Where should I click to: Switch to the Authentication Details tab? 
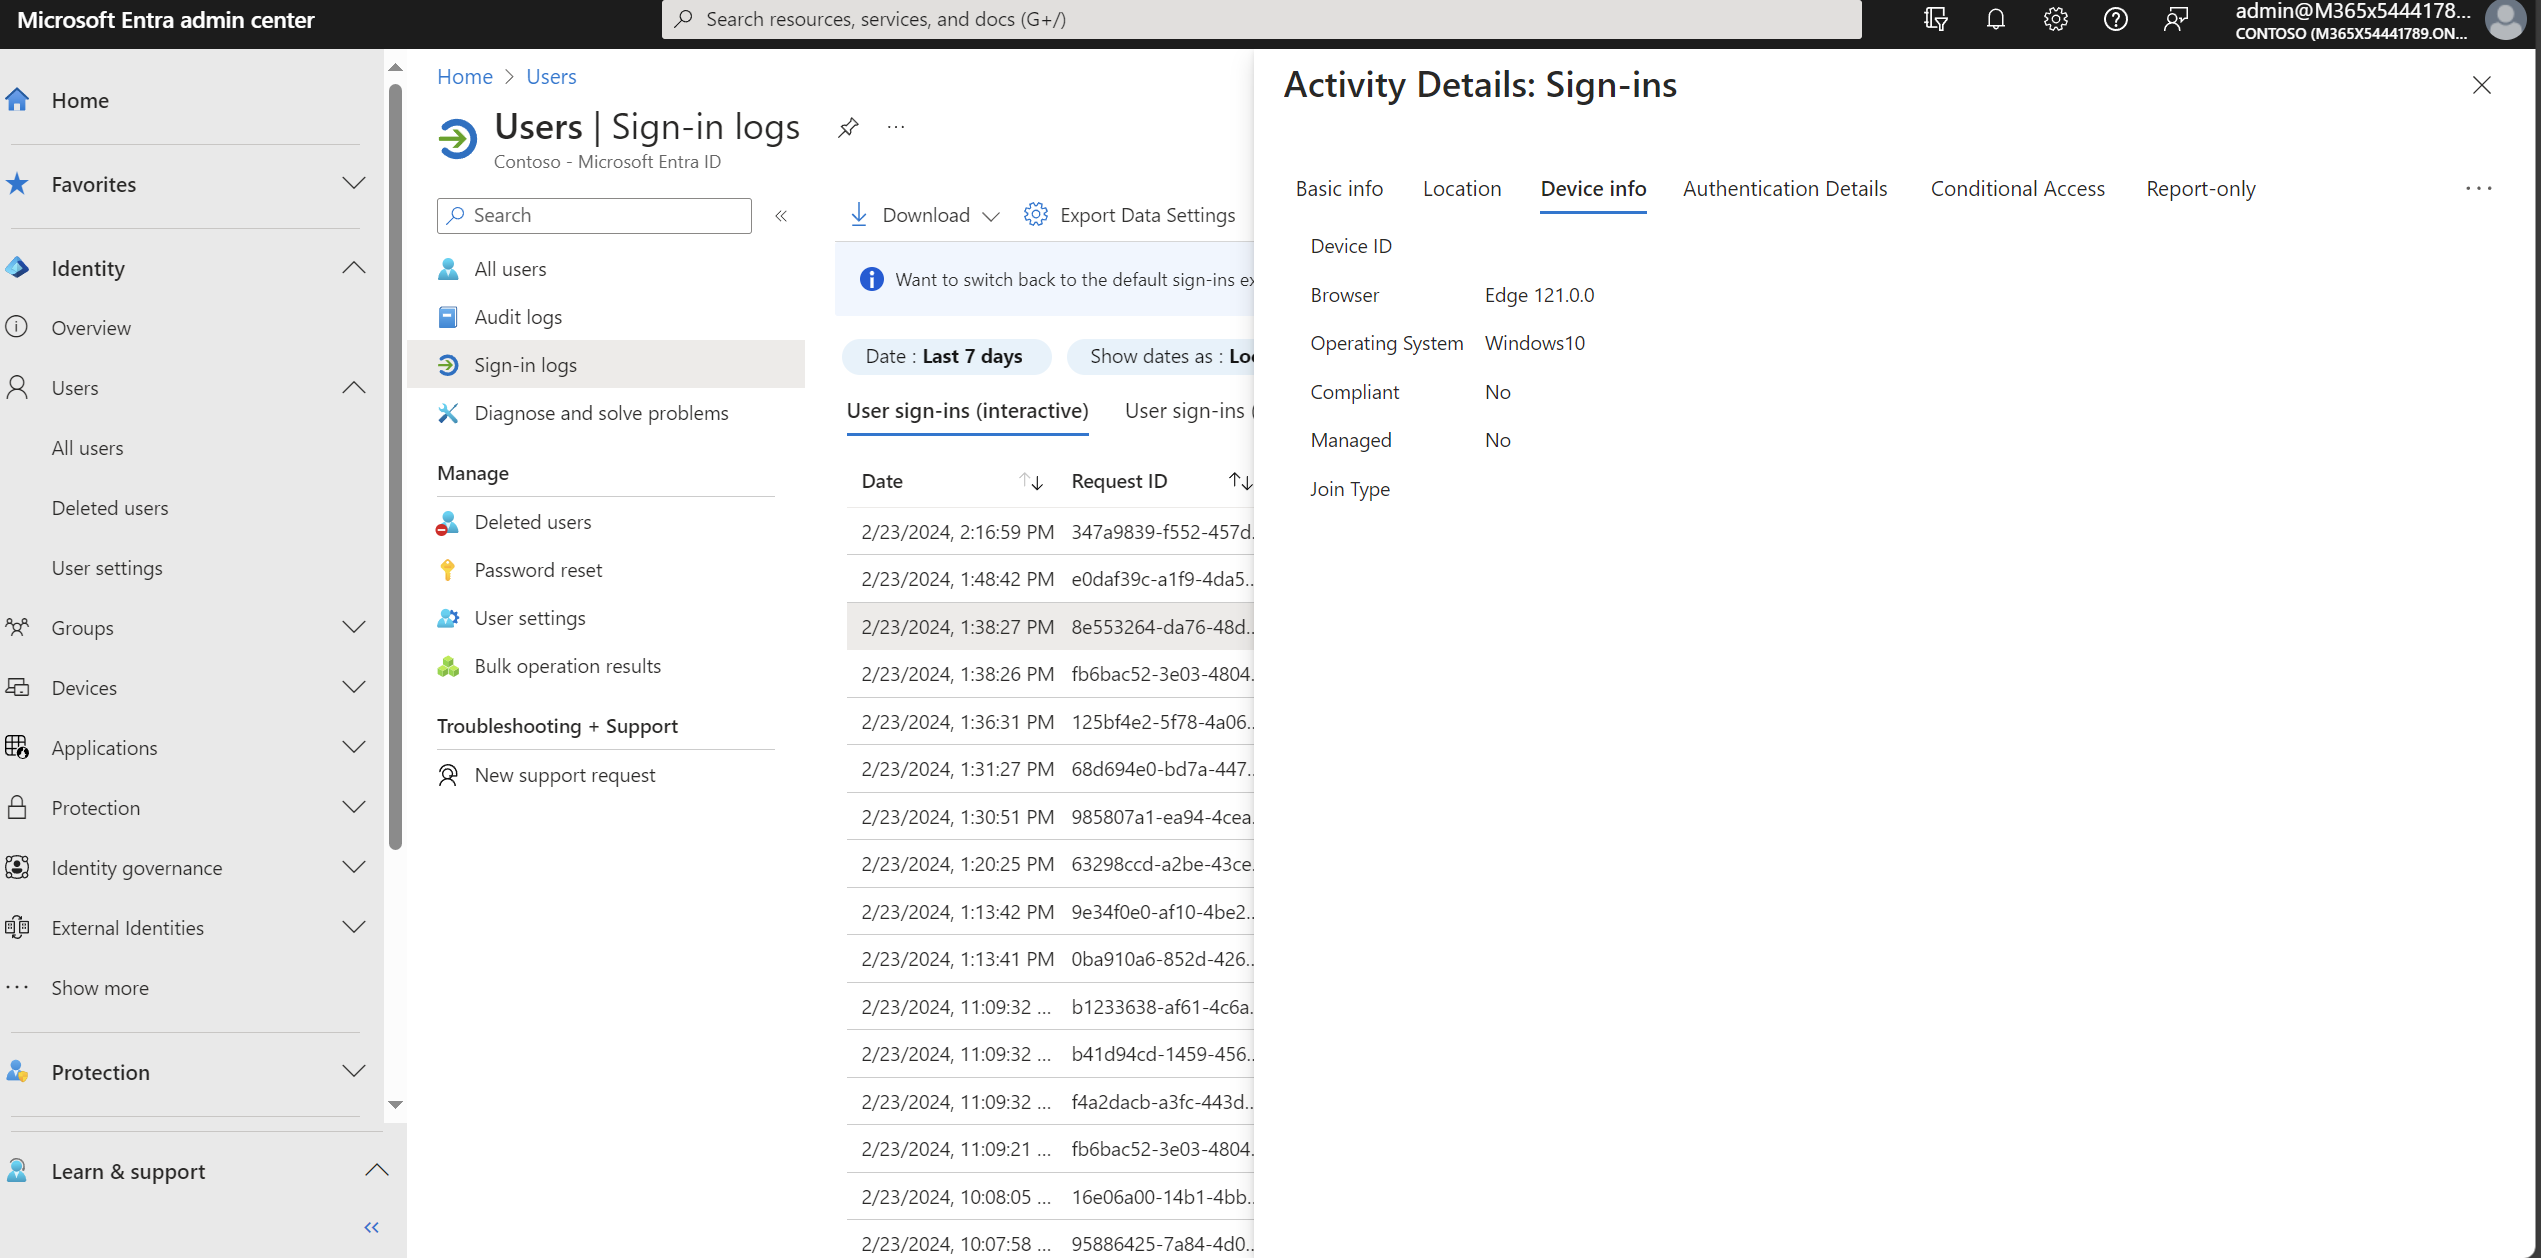1784,189
